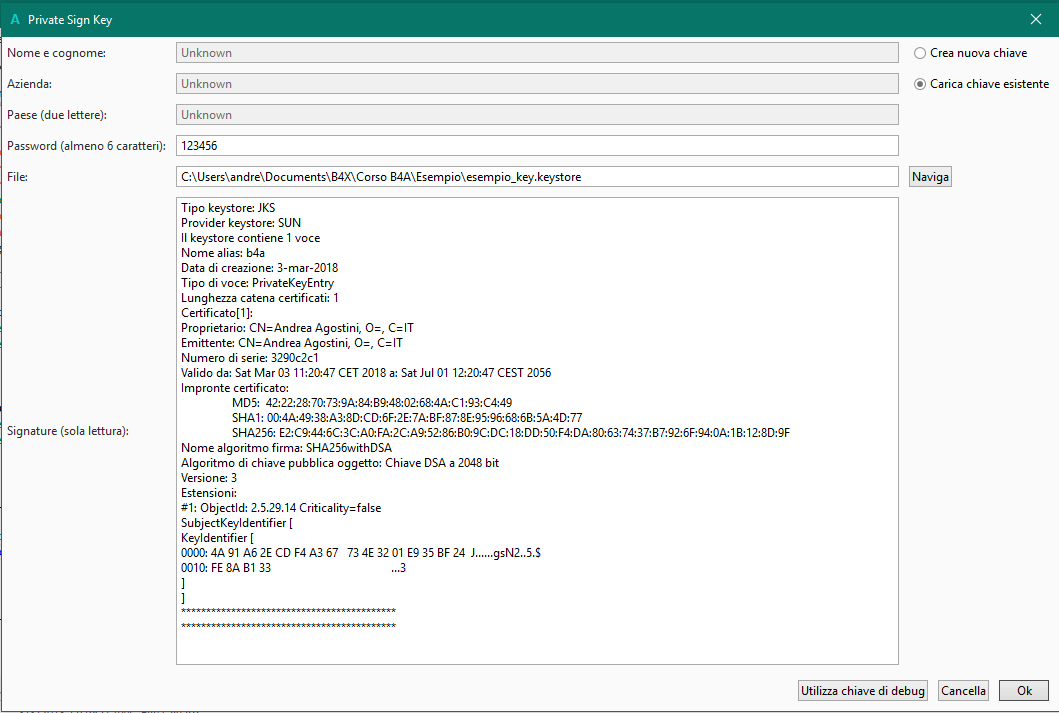Image resolution: width=1059 pixels, height=713 pixels.
Task: Click the Nome e cognome field
Action: pos(537,53)
